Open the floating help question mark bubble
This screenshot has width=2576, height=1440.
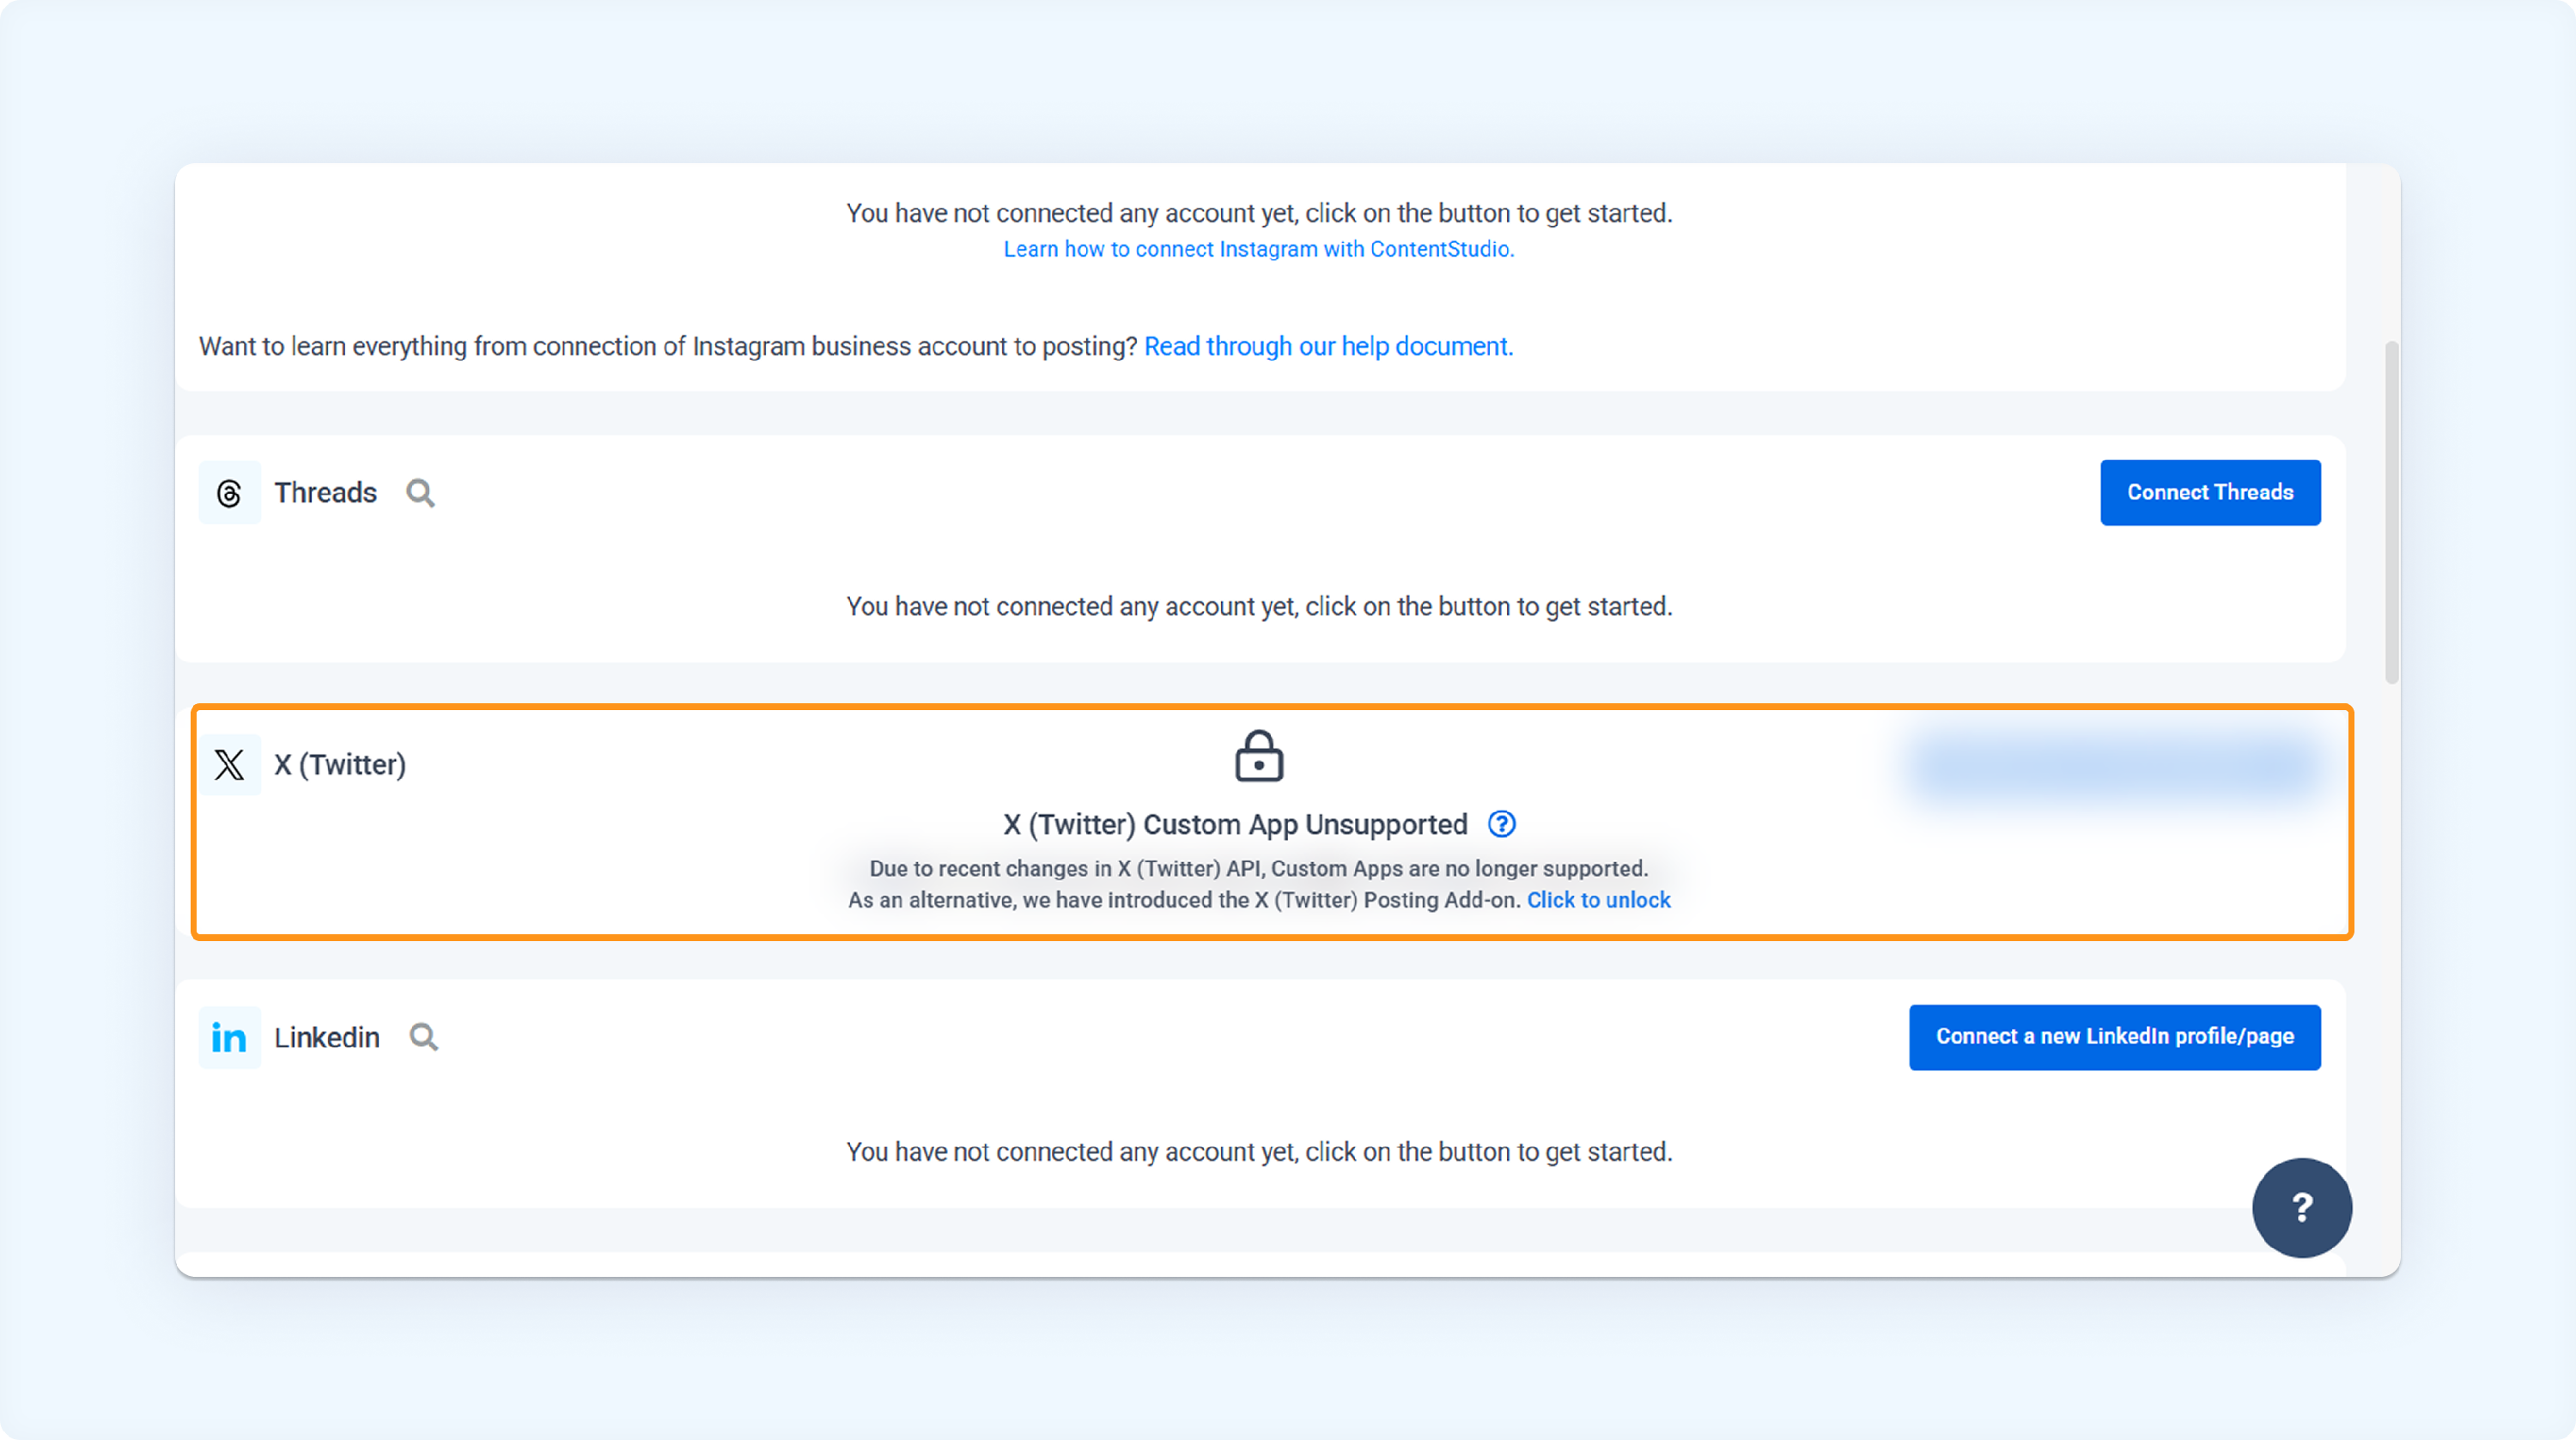point(2302,1208)
